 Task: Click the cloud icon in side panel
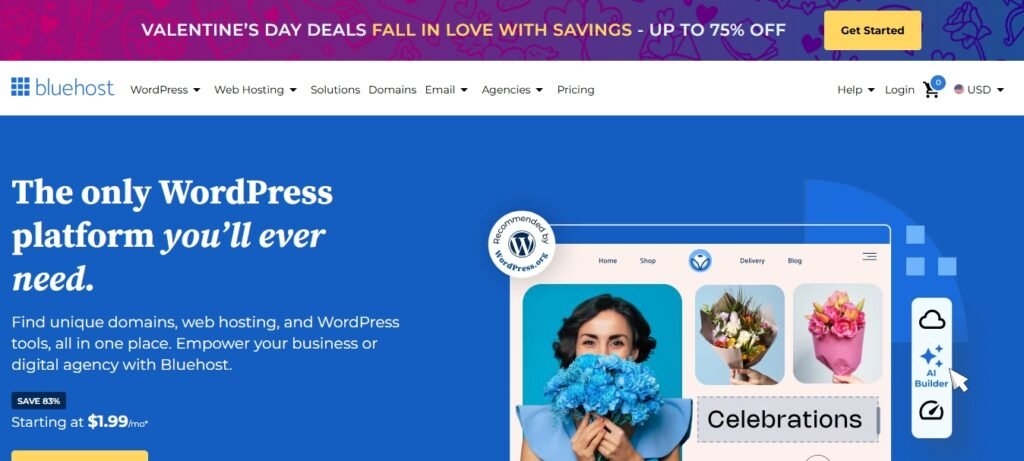tap(932, 320)
